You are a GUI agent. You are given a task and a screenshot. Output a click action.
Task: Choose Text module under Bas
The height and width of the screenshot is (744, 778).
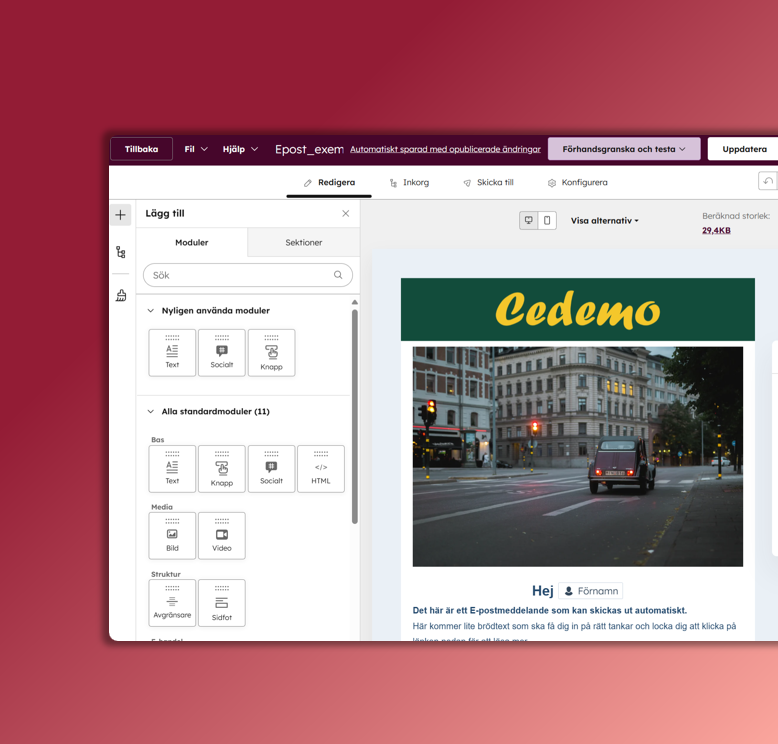point(172,469)
